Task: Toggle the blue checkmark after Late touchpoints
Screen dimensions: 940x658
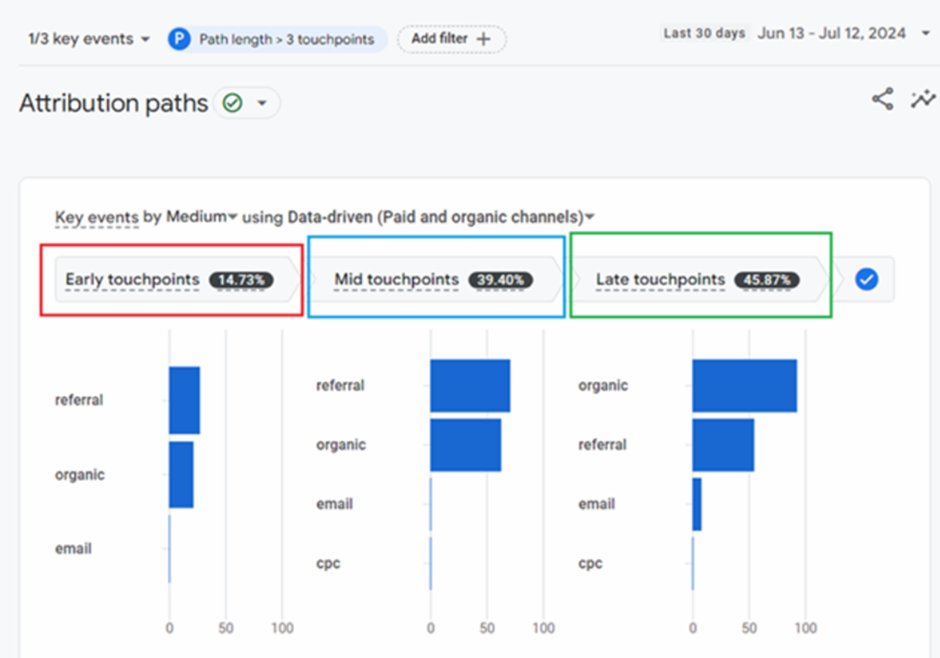Action: pyautogui.click(x=866, y=280)
